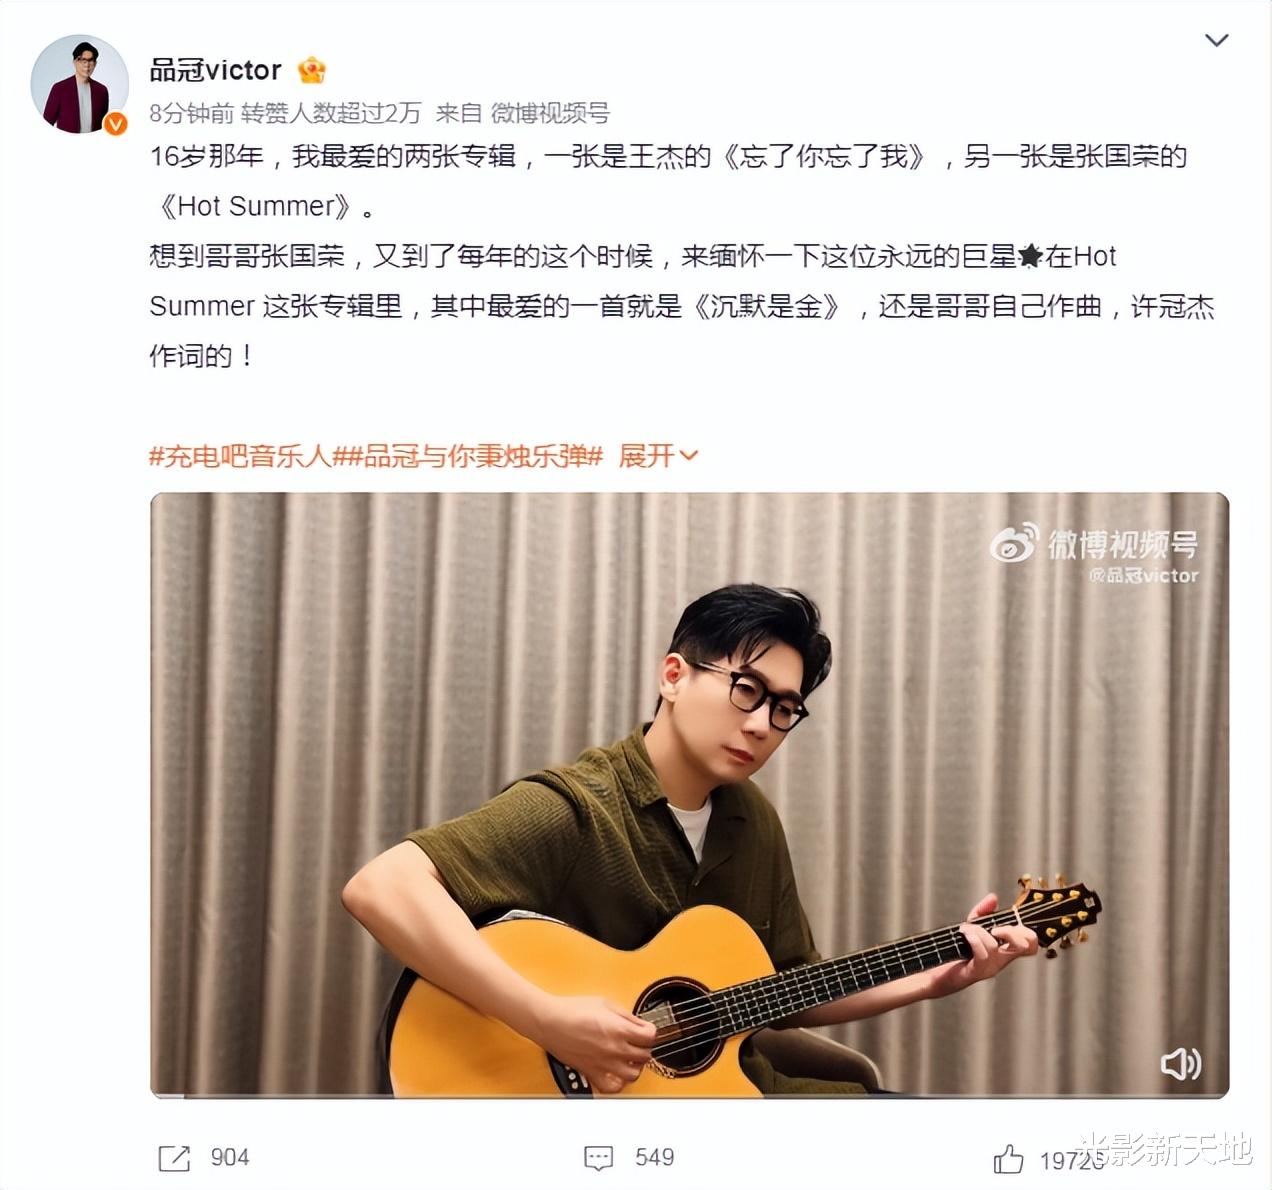
Task: Click the repost count 904
Action: click(229, 1158)
